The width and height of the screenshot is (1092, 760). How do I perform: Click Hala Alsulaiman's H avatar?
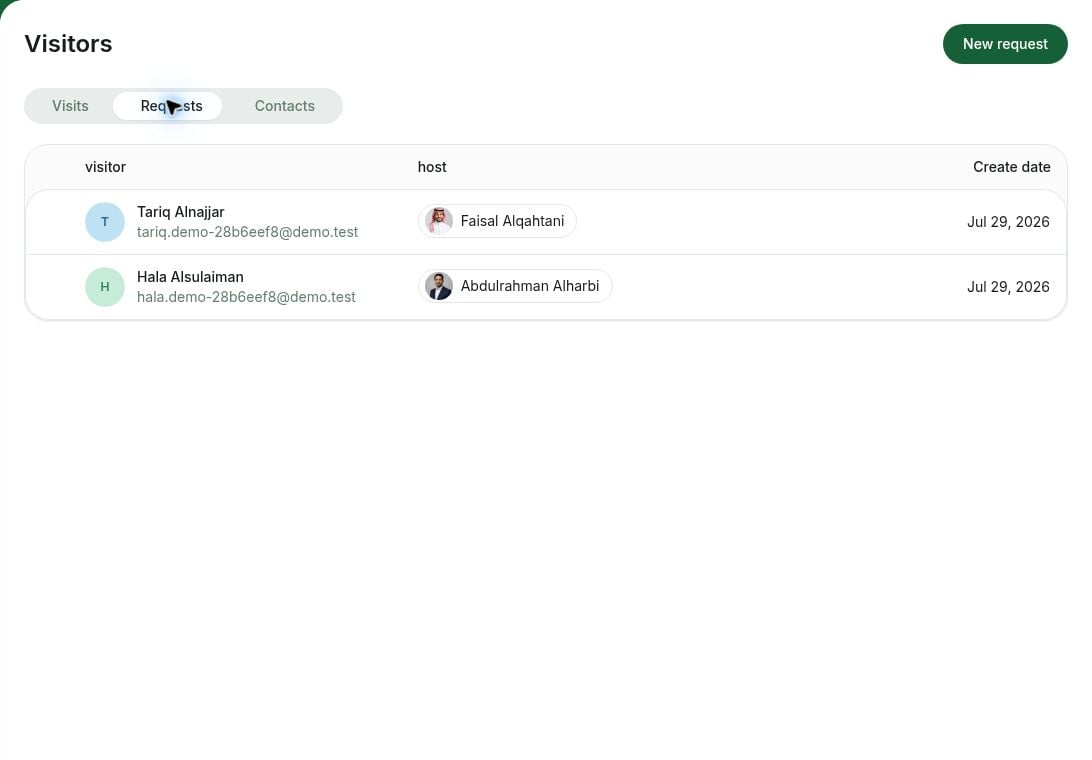point(104,287)
